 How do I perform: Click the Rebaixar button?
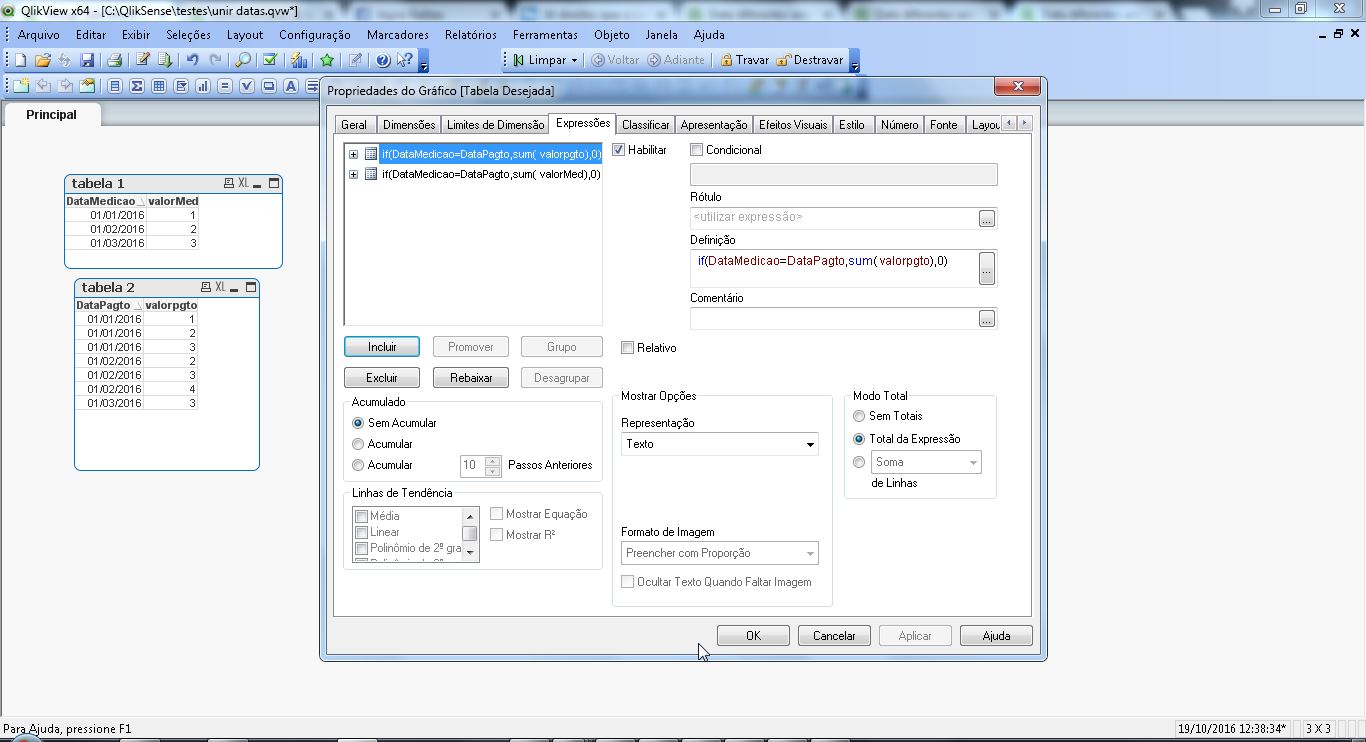coord(471,378)
